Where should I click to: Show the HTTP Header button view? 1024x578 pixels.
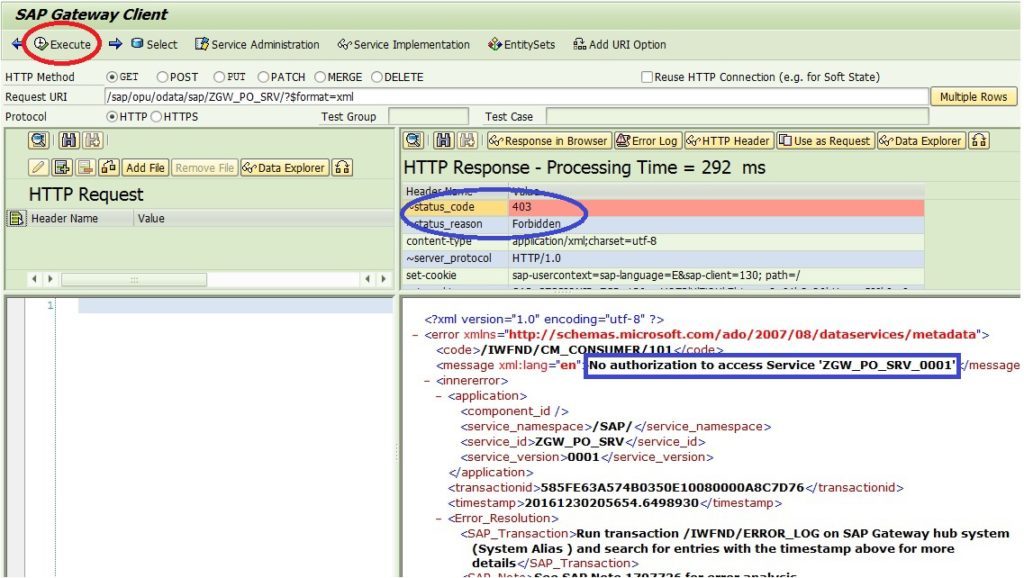coord(728,140)
